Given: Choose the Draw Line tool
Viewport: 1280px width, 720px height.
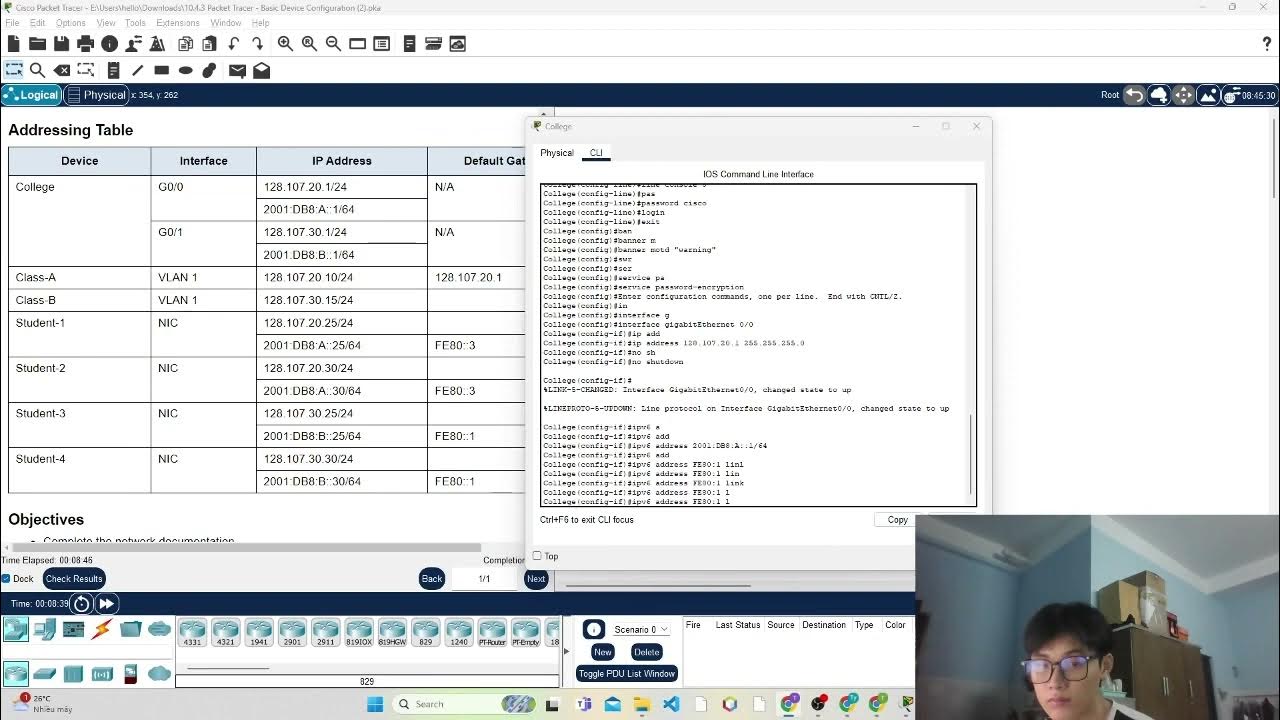Looking at the screenshot, I should tap(137, 70).
